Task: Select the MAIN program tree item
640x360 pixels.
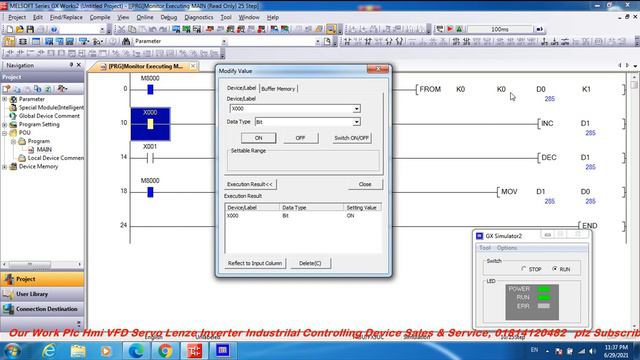Action: click(x=44, y=150)
